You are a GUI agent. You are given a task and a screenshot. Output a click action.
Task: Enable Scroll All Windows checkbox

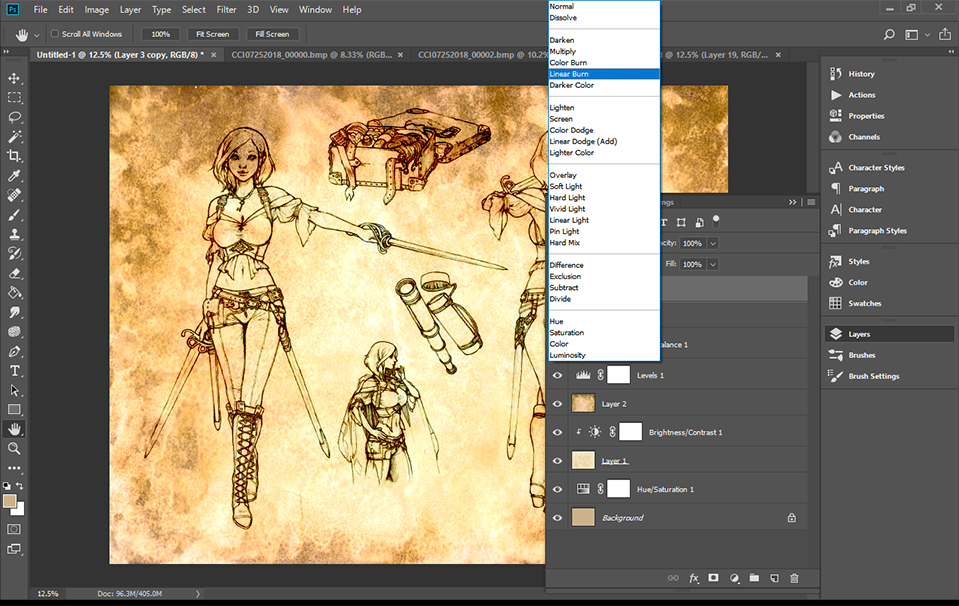[x=55, y=34]
